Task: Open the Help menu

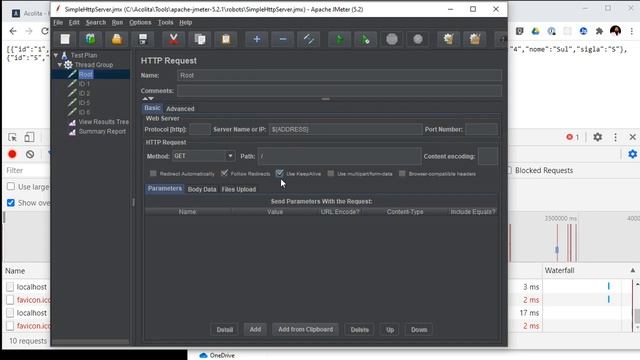Action: pyautogui.click(x=186, y=22)
